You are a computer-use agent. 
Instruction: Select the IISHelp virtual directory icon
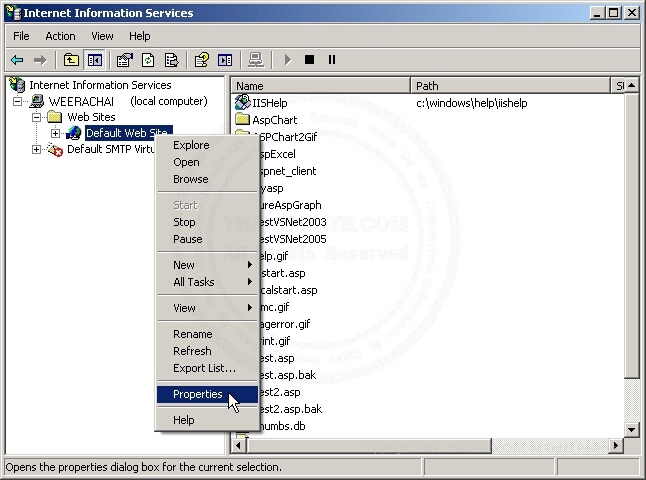tap(243, 102)
